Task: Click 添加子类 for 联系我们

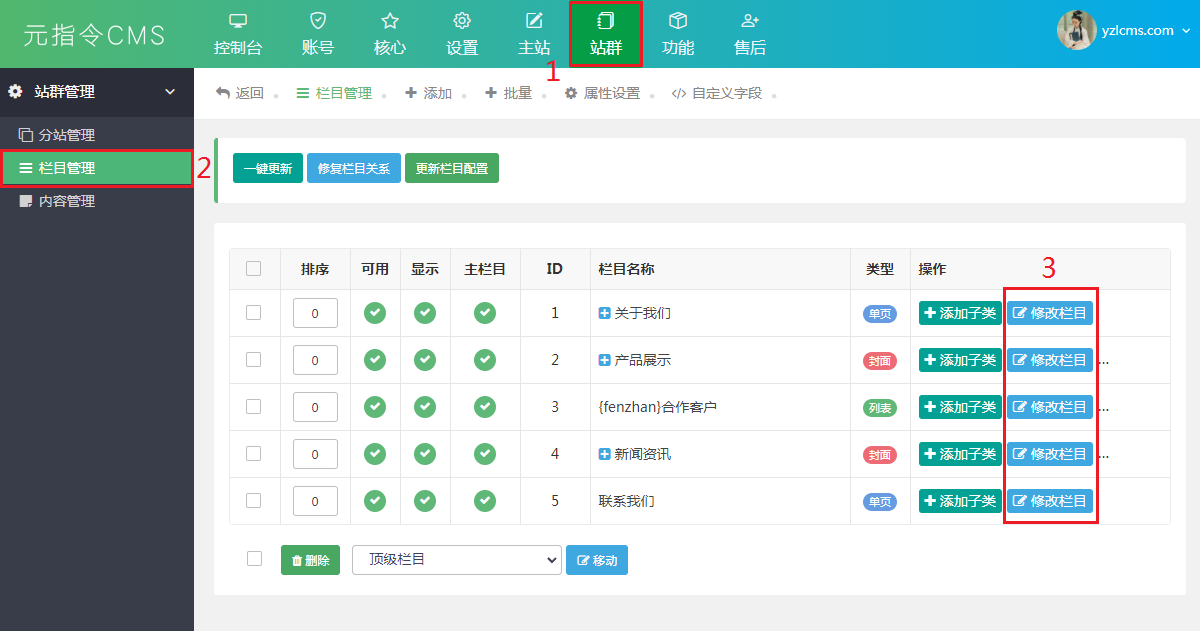Action: pos(960,501)
